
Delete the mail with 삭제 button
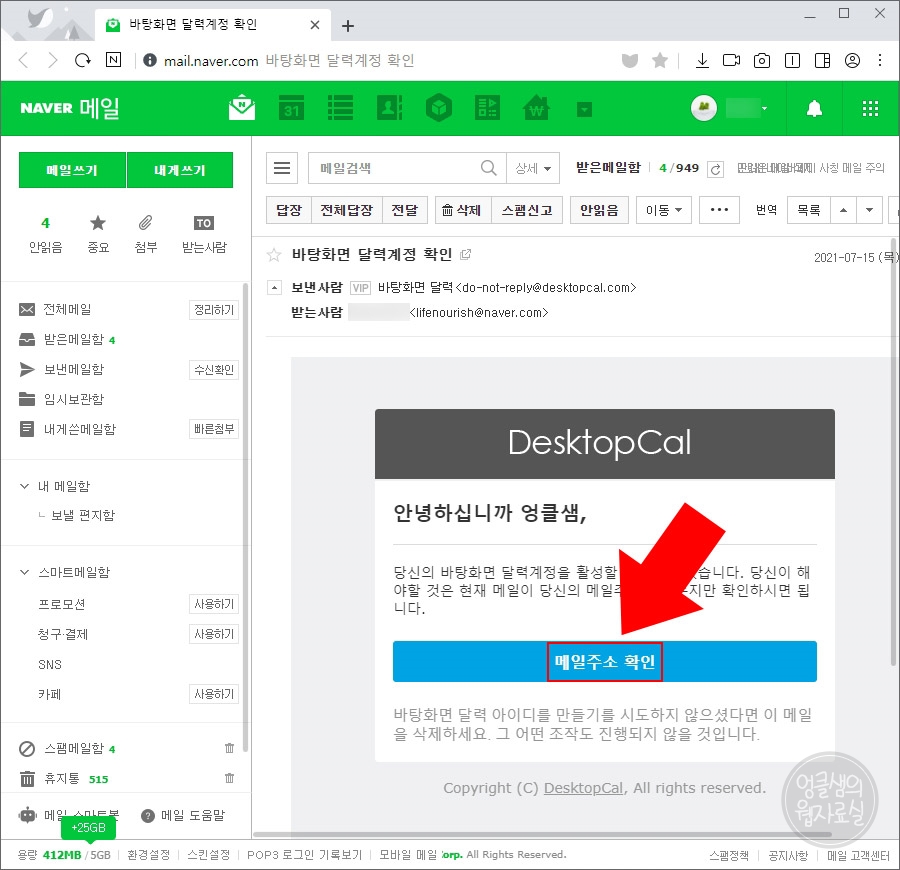(x=463, y=210)
